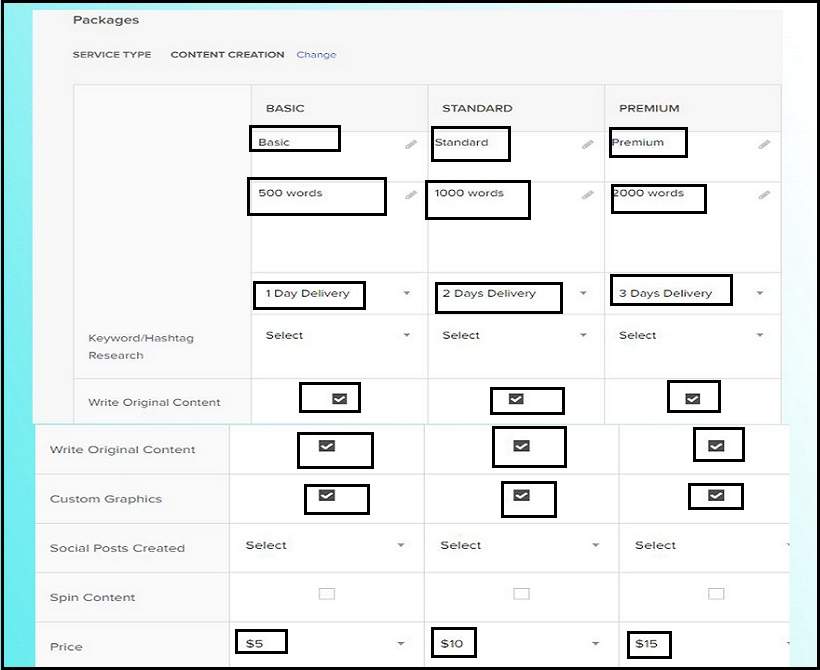Enable Spin Content for the Standard package

521,594
